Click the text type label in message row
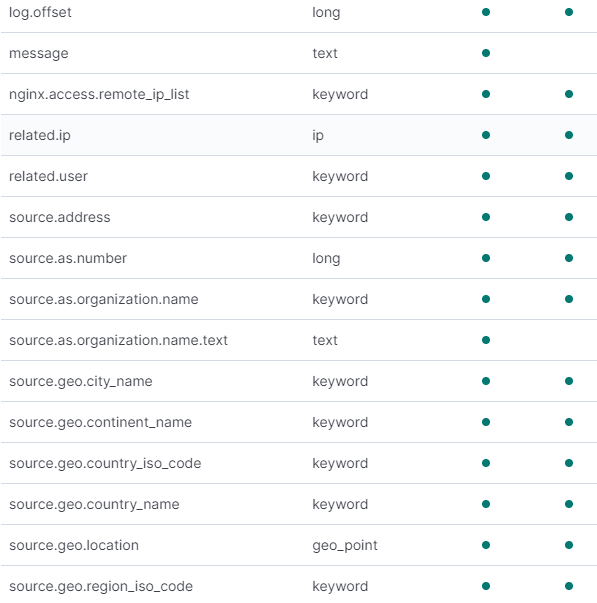597x603 pixels. tap(325, 53)
